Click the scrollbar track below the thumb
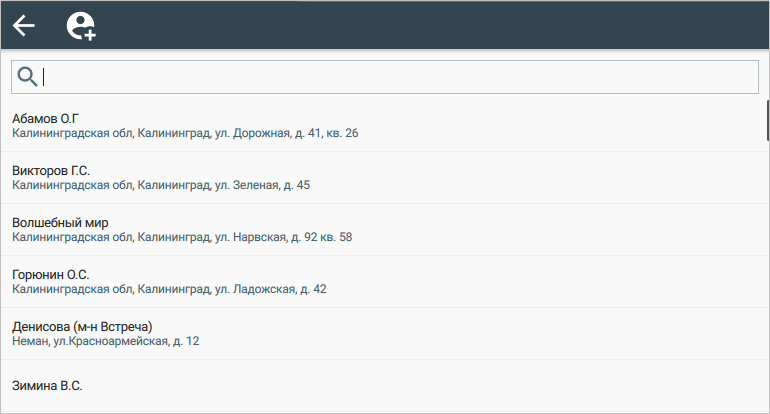The image size is (770, 414). click(766, 280)
